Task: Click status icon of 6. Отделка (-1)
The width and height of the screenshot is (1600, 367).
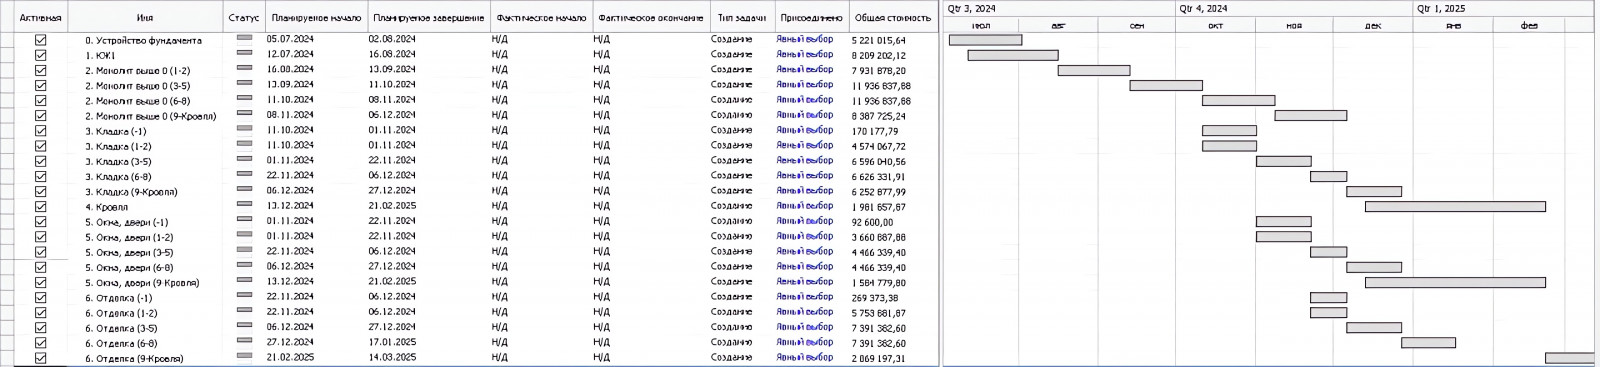Action: coord(244,295)
